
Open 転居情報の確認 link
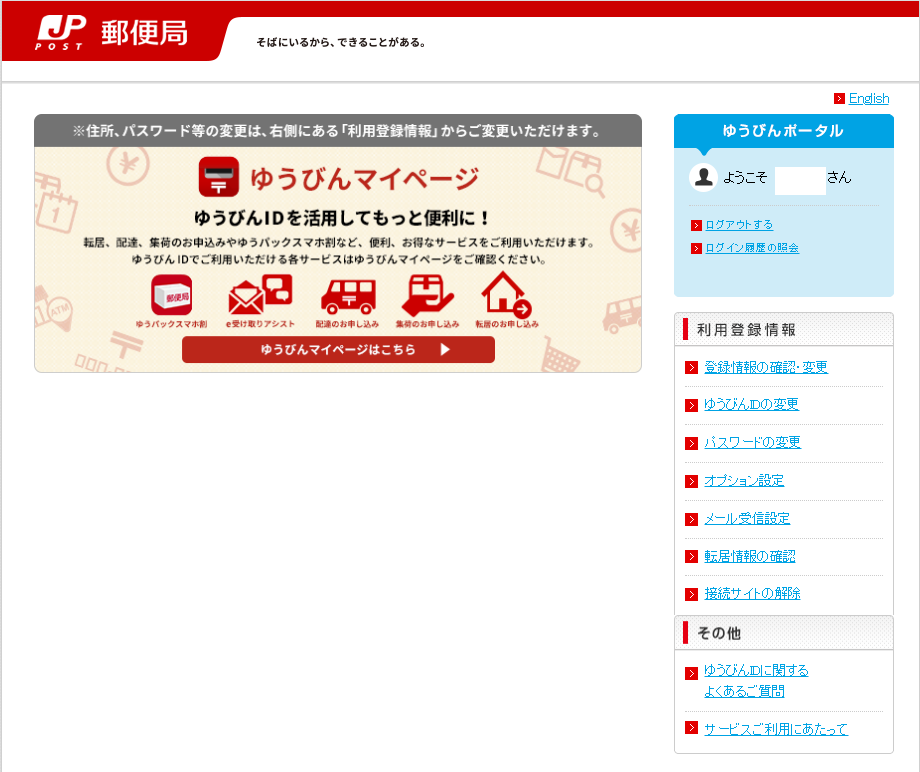point(750,556)
